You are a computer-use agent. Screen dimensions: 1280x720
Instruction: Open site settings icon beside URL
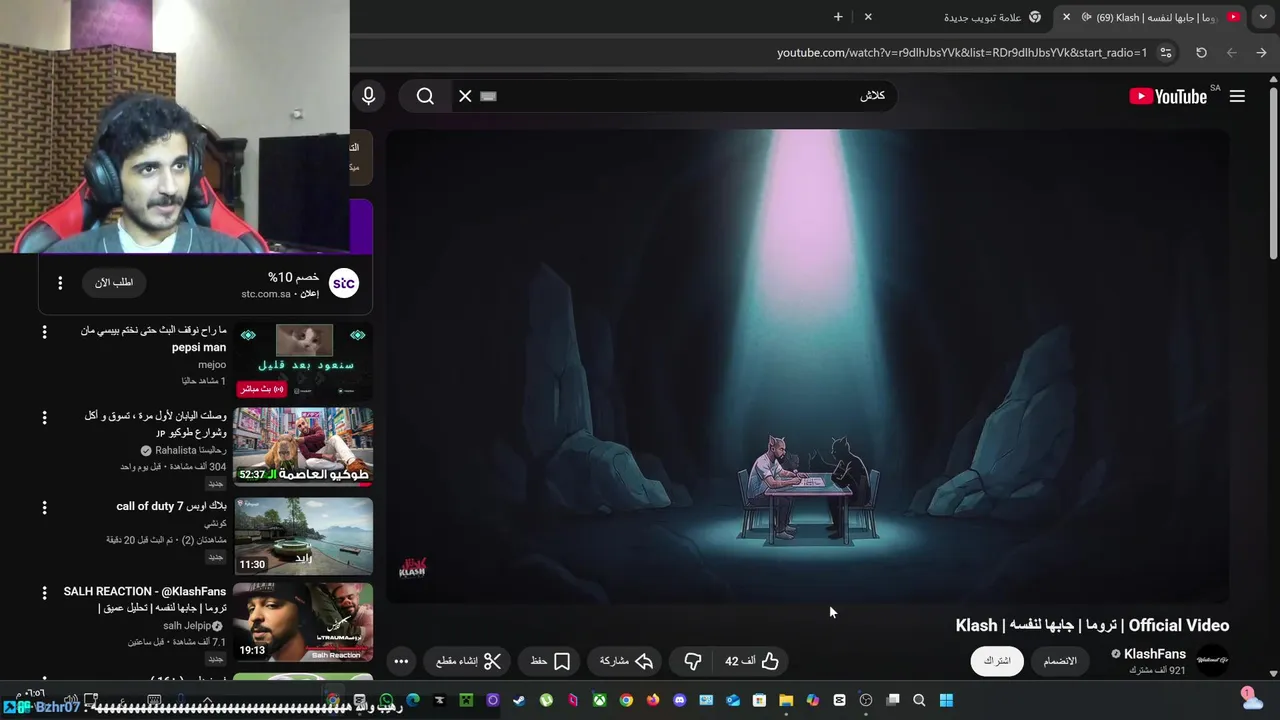(x=1166, y=52)
